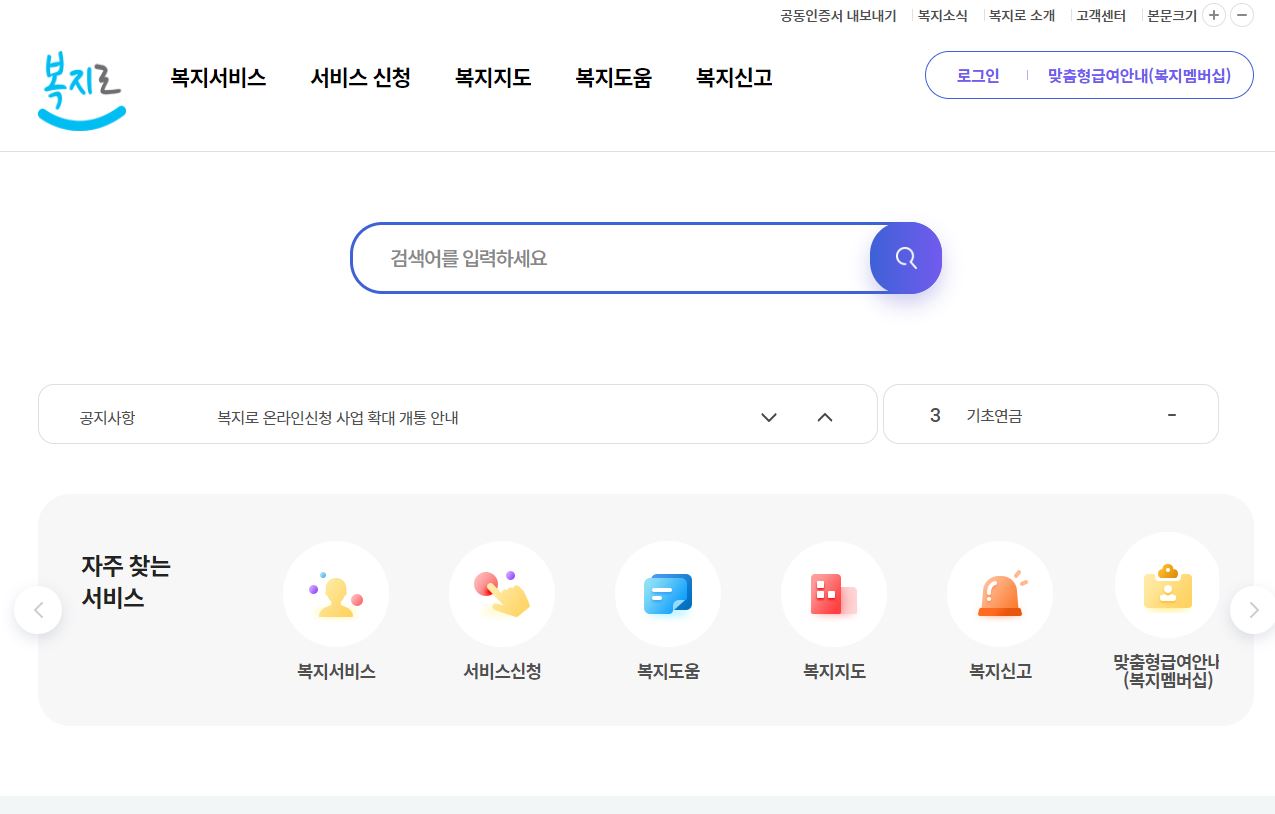Viewport: 1275px width, 814px height.
Task: Open the 서비스신청 shortcut icon
Action: 502,594
